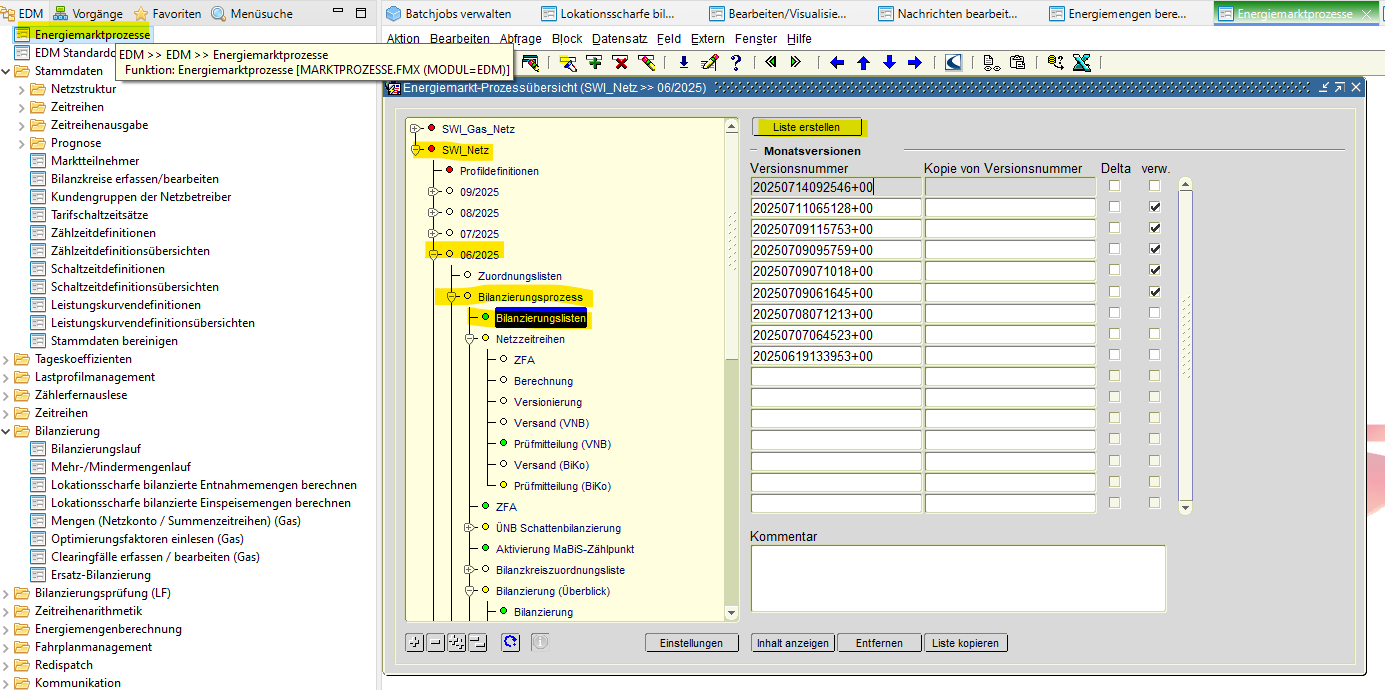Toggle Delta checkbox for version 20250709115753+00
This screenshot has width=1385, height=690.
click(1114, 228)
